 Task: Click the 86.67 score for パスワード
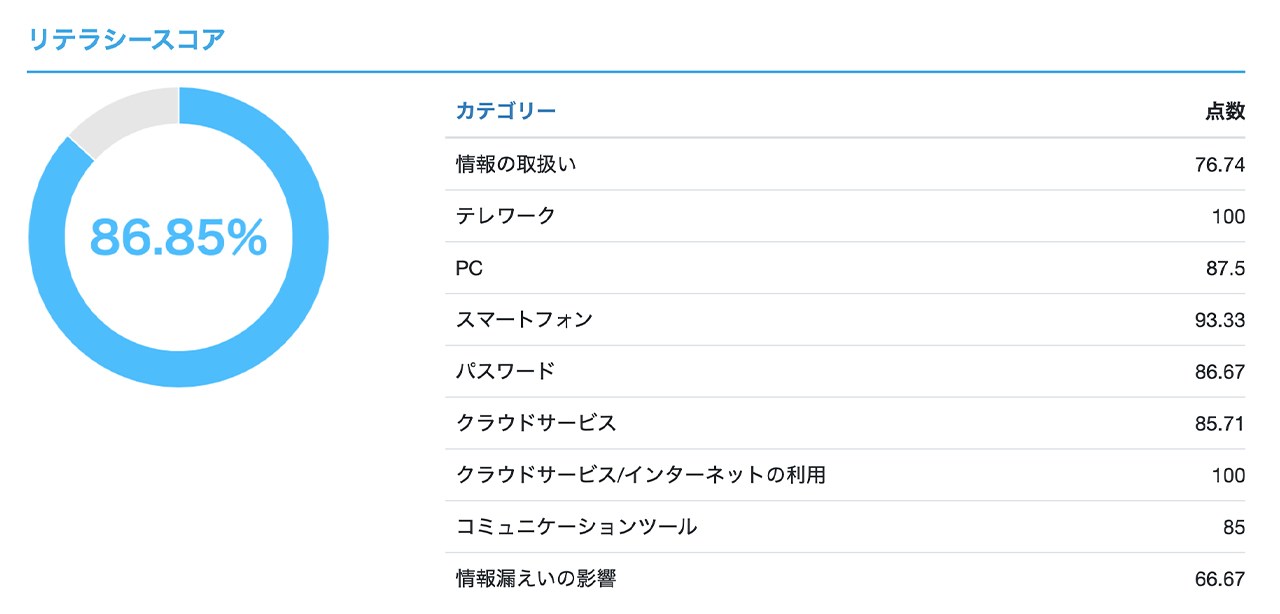pos(1220,372)
